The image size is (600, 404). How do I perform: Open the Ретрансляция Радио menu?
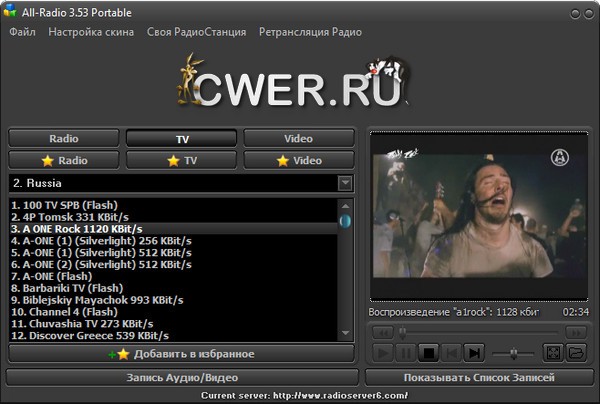coord(311,32)
